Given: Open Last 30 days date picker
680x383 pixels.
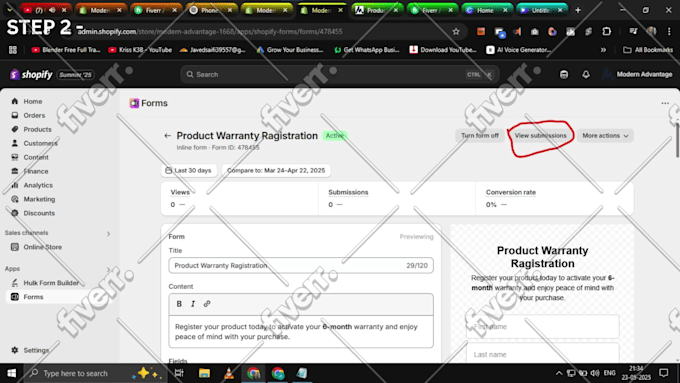Looking at the screenshot, I should 189,170.
